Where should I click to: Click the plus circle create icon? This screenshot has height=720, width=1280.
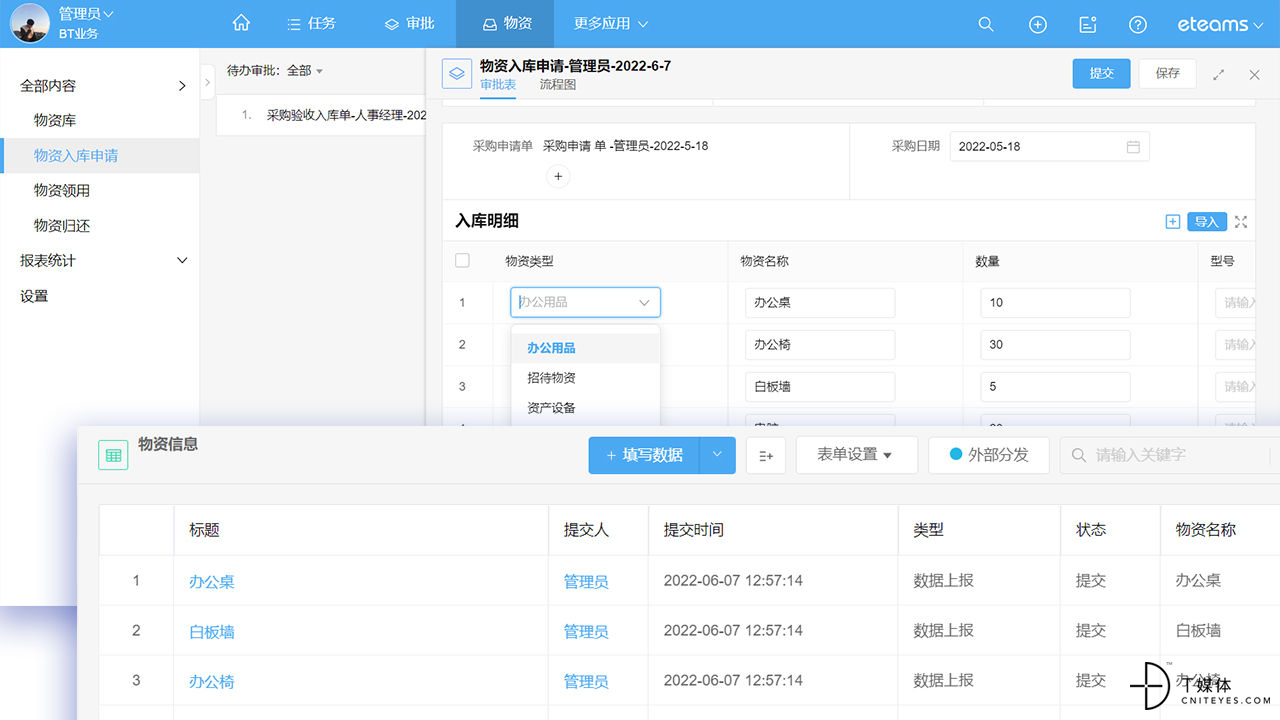pyautogui.click(x=1038, y=25)
